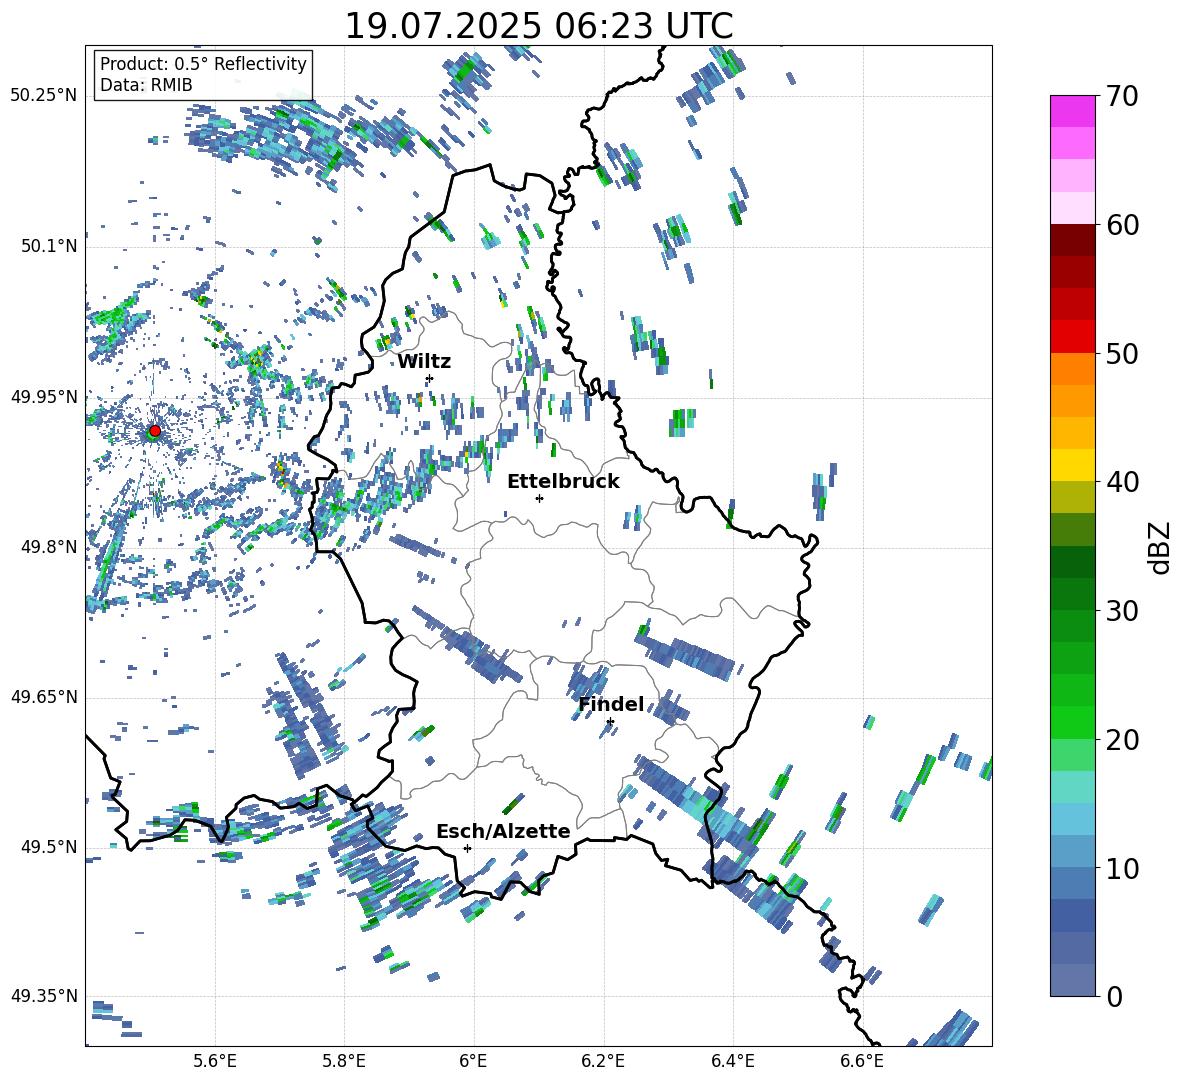Click the 6.2°E longitude label
Image resolution: width=1184 pixels, height=1081 pixels.
click(603, 1061)
